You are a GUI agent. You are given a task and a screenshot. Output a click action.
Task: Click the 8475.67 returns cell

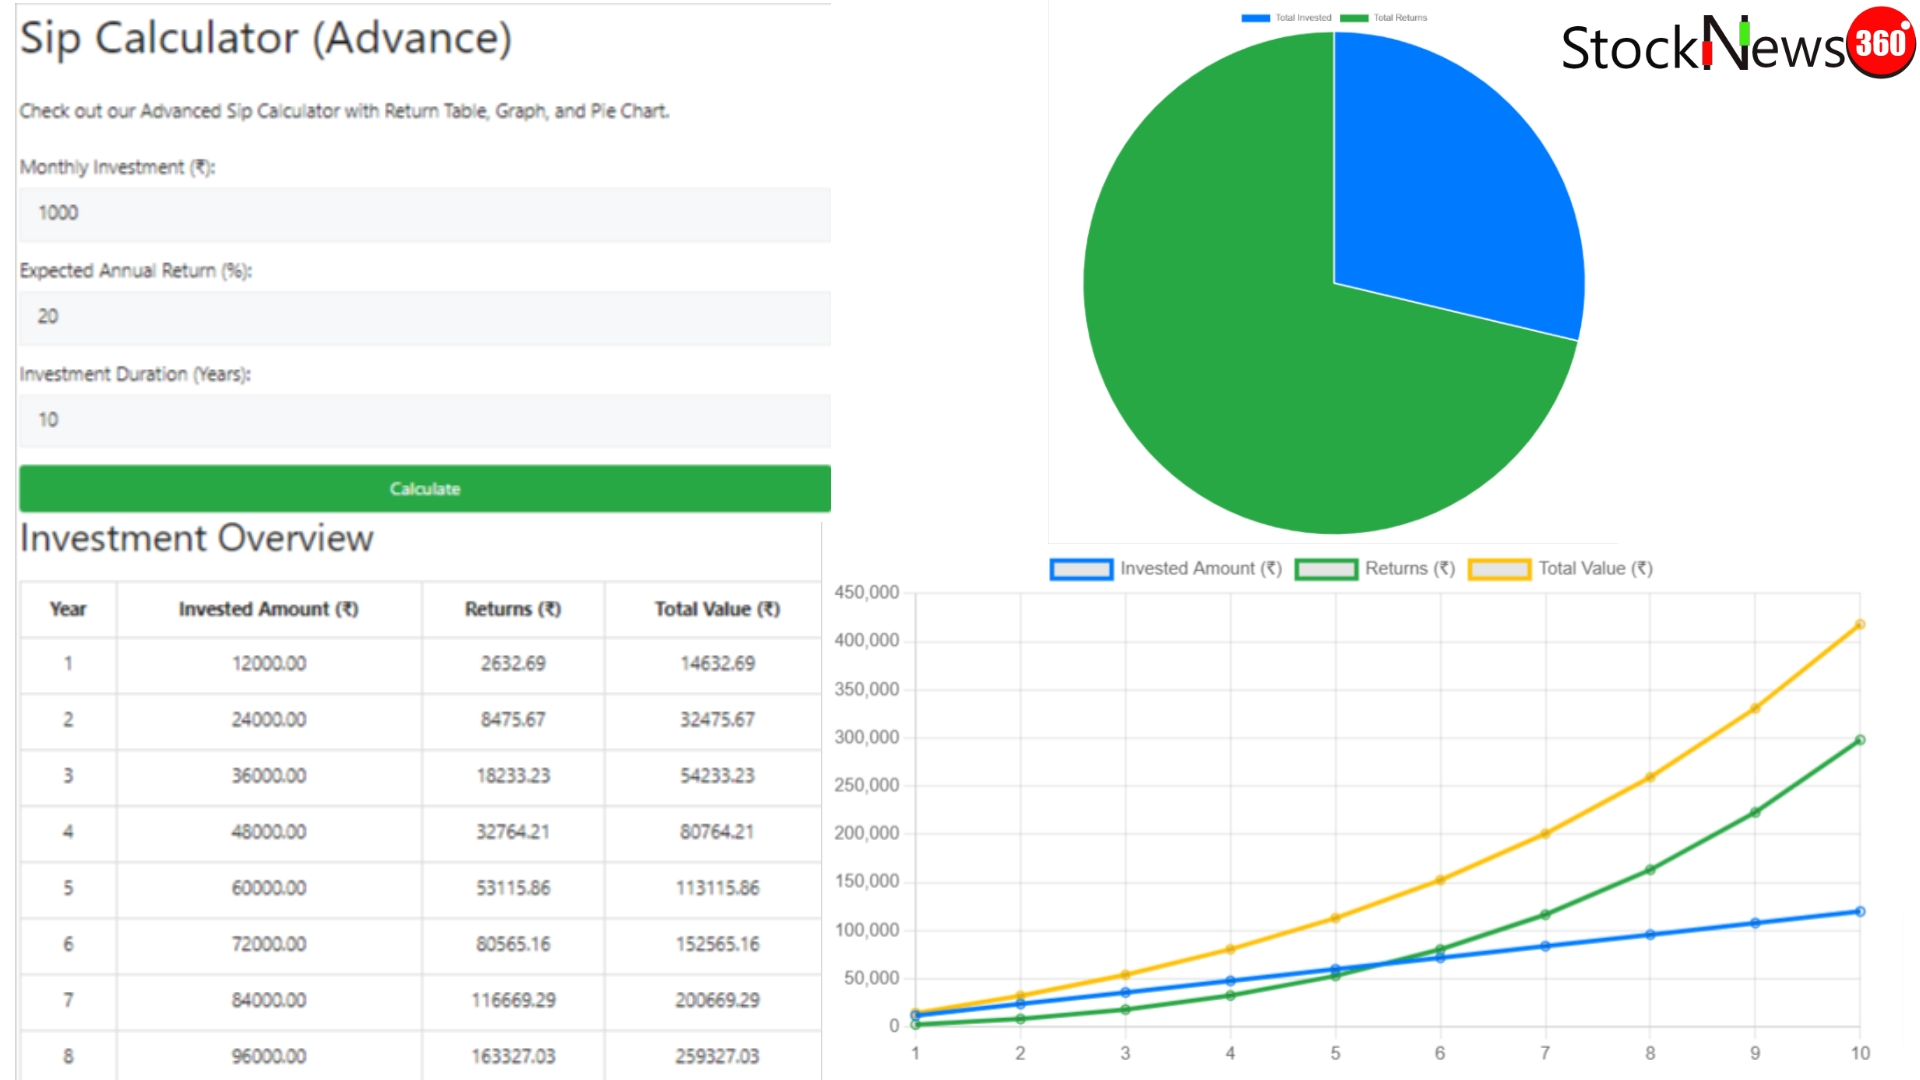point(513,720)
